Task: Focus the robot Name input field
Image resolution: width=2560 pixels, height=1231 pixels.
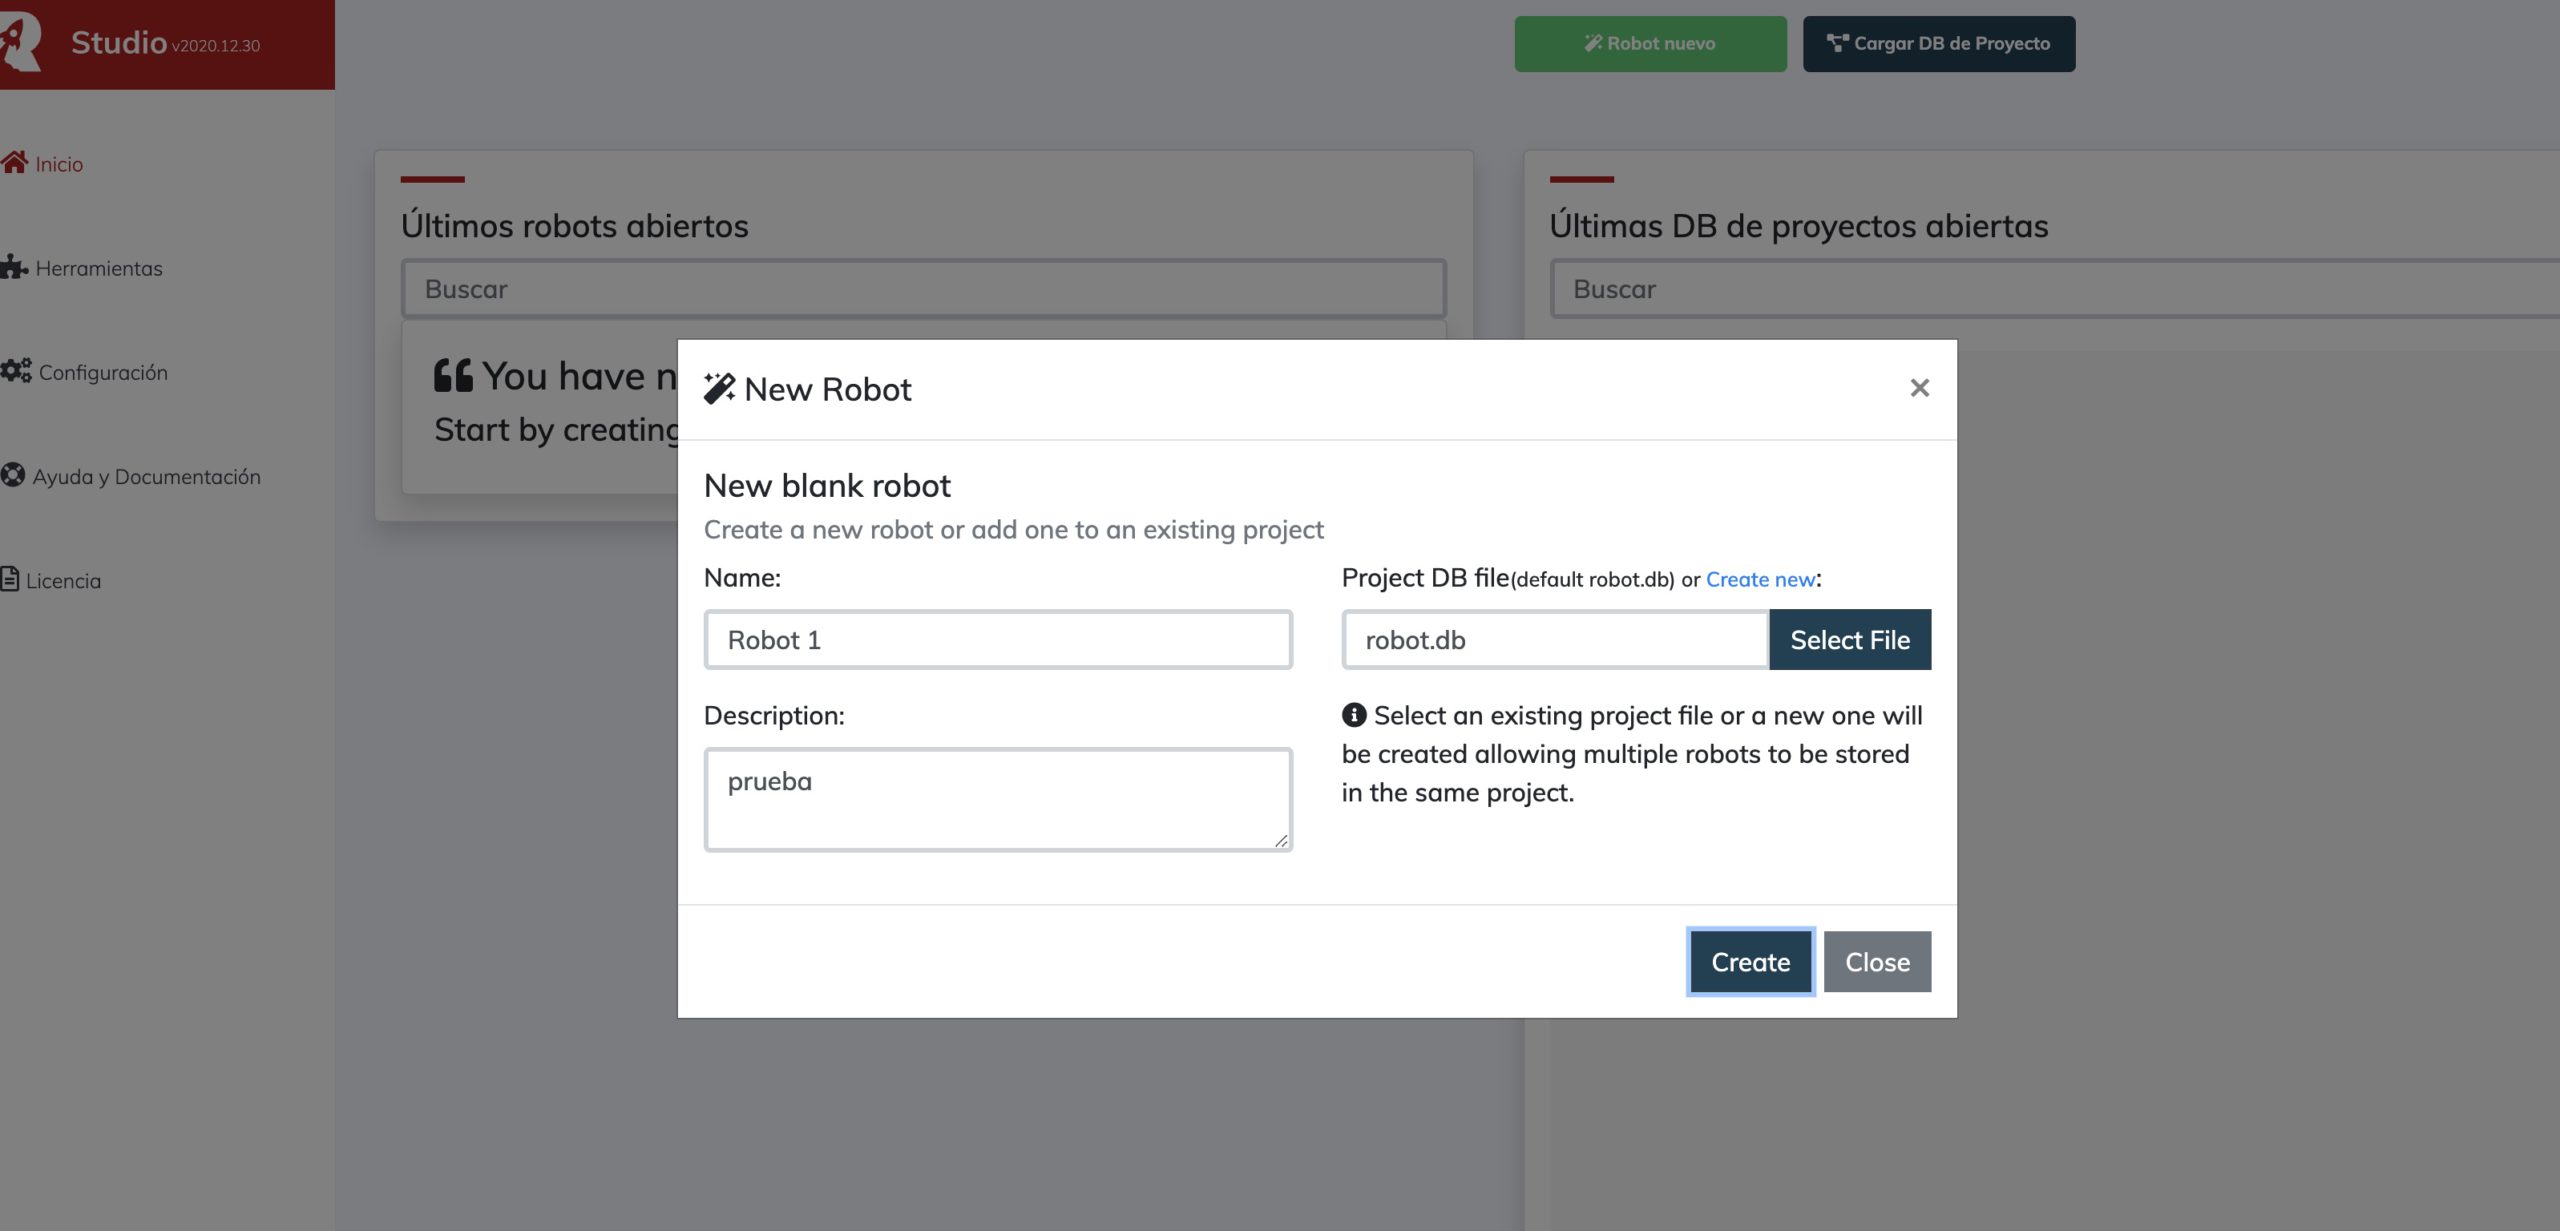Action: click(997, 640)
